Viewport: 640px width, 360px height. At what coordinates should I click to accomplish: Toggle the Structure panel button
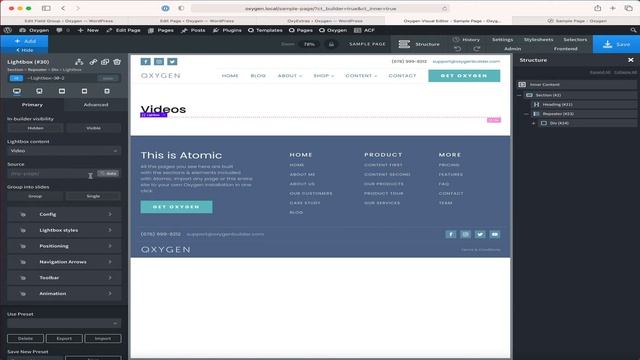click(419, 44)
